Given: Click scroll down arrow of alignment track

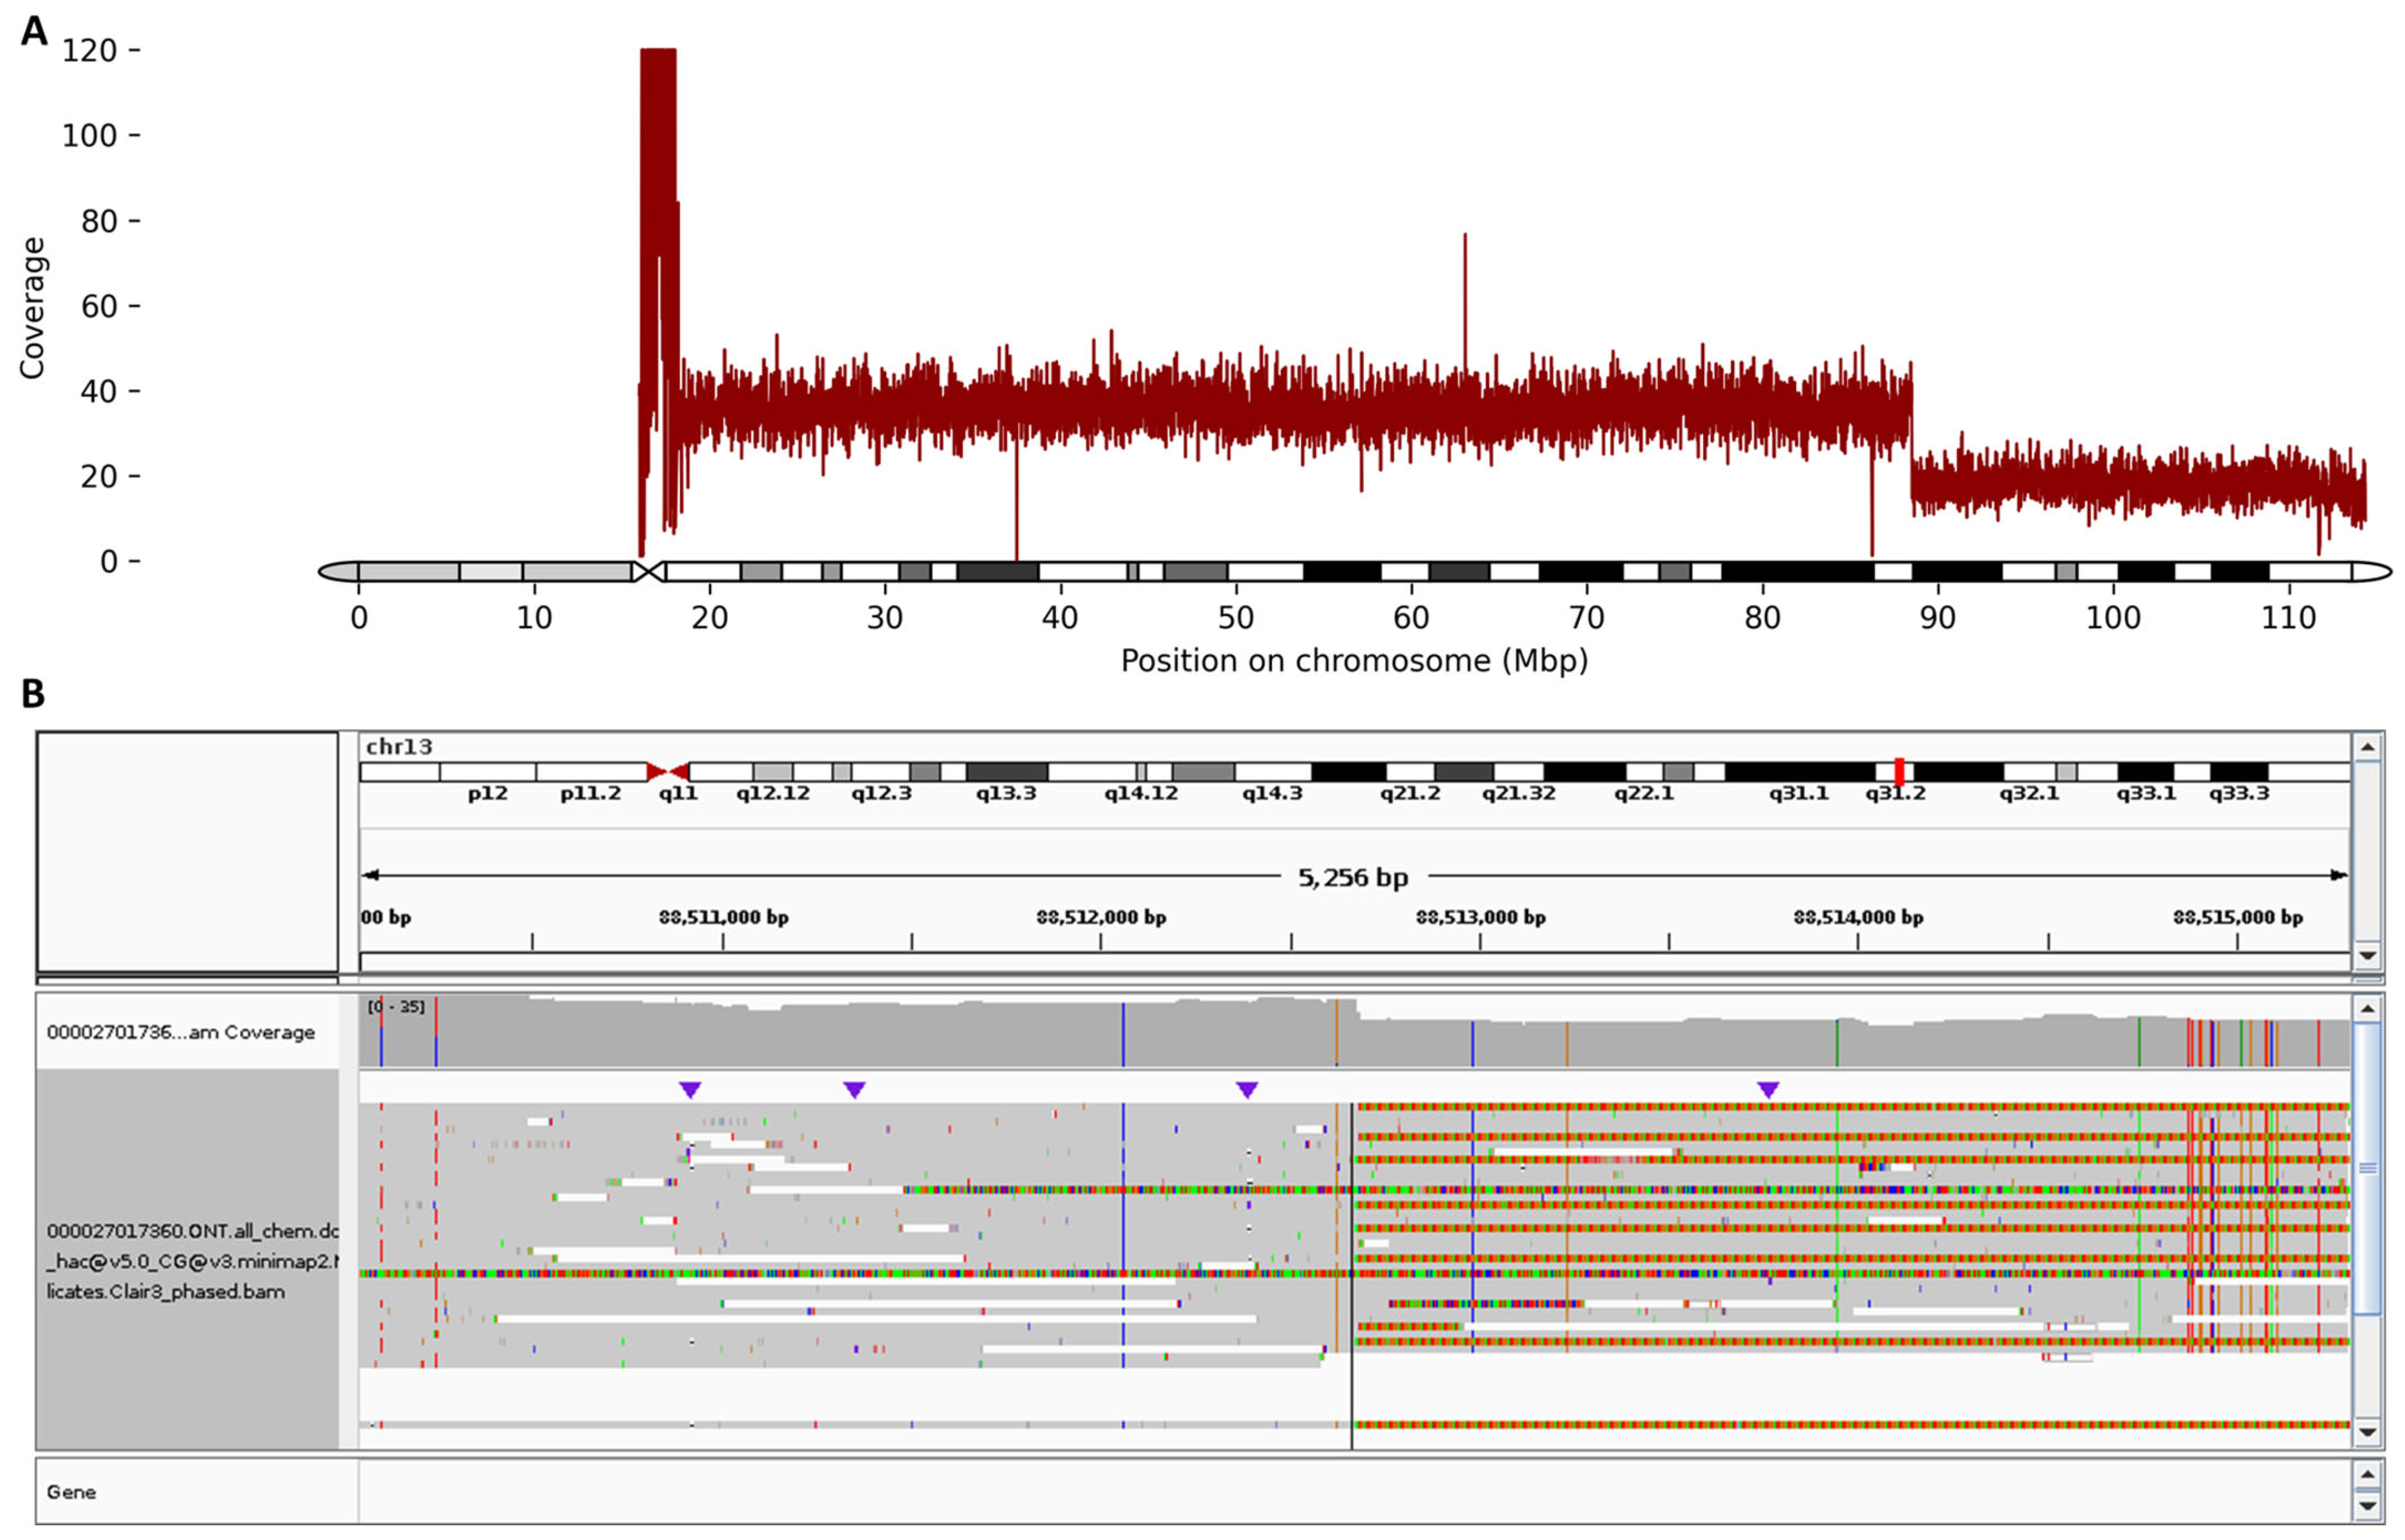Looking at the screenshot, I should click(x=2367, y=1433).
